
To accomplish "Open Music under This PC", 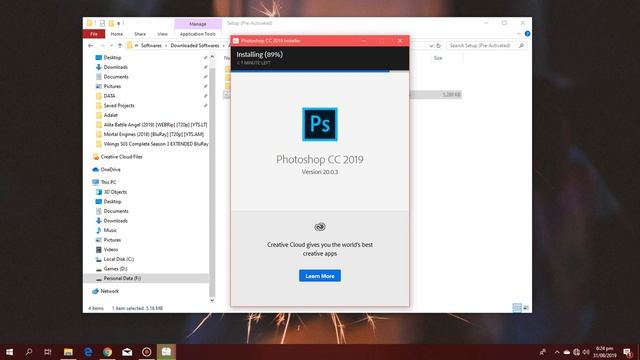I will (110, 230).
